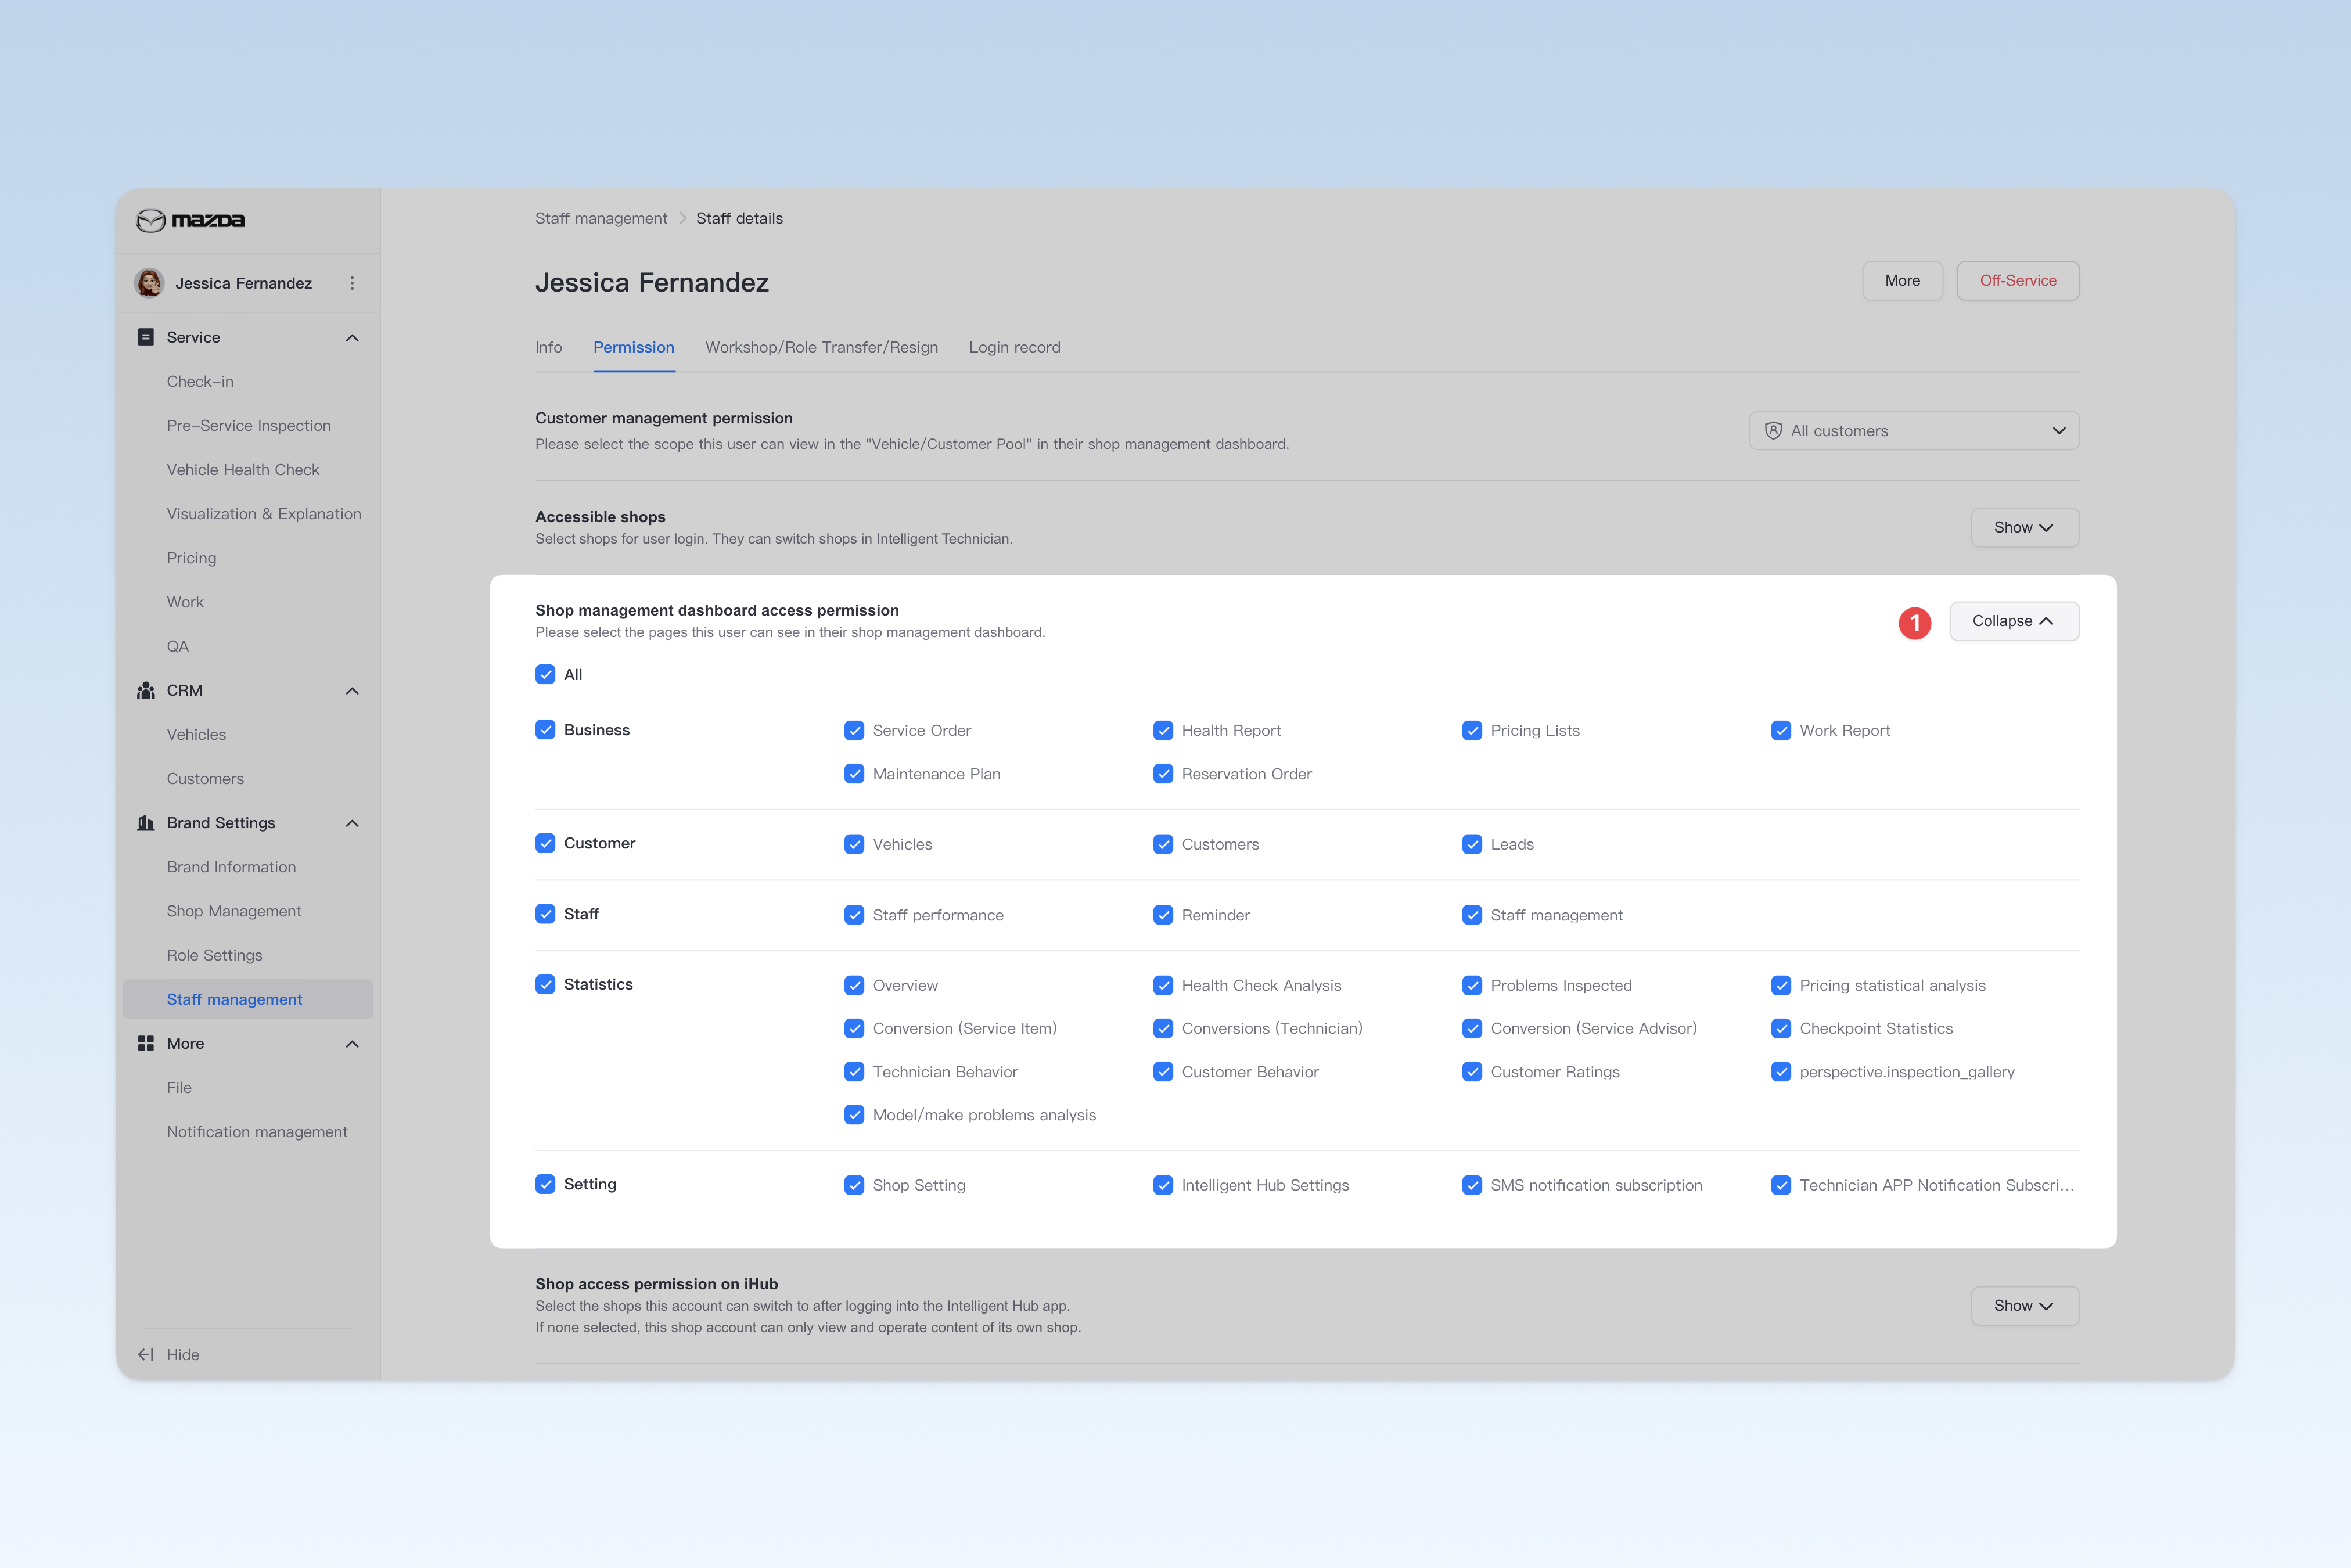Open the All customers dropdown
Screen dimensions: 2351x1568
[x=1914, y=431]
